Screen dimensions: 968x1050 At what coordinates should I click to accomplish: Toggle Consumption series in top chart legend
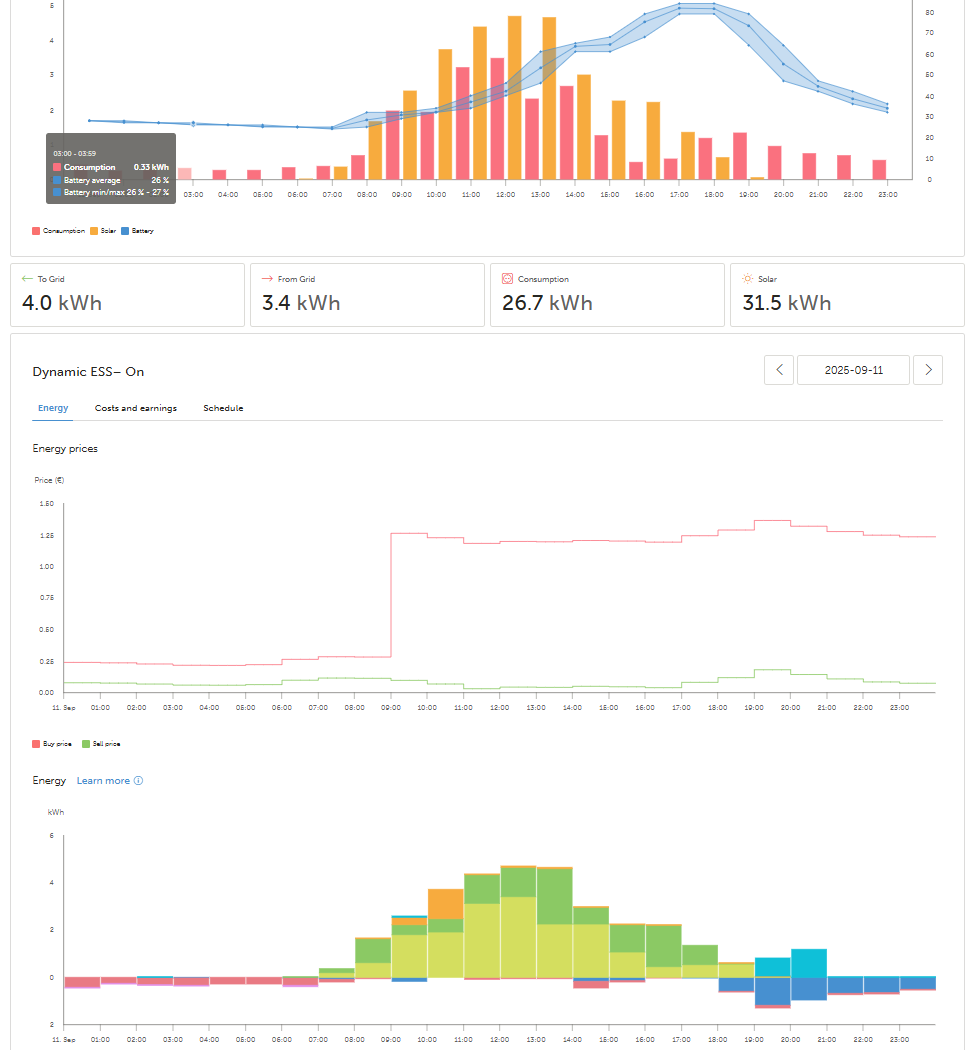[58, 231]
